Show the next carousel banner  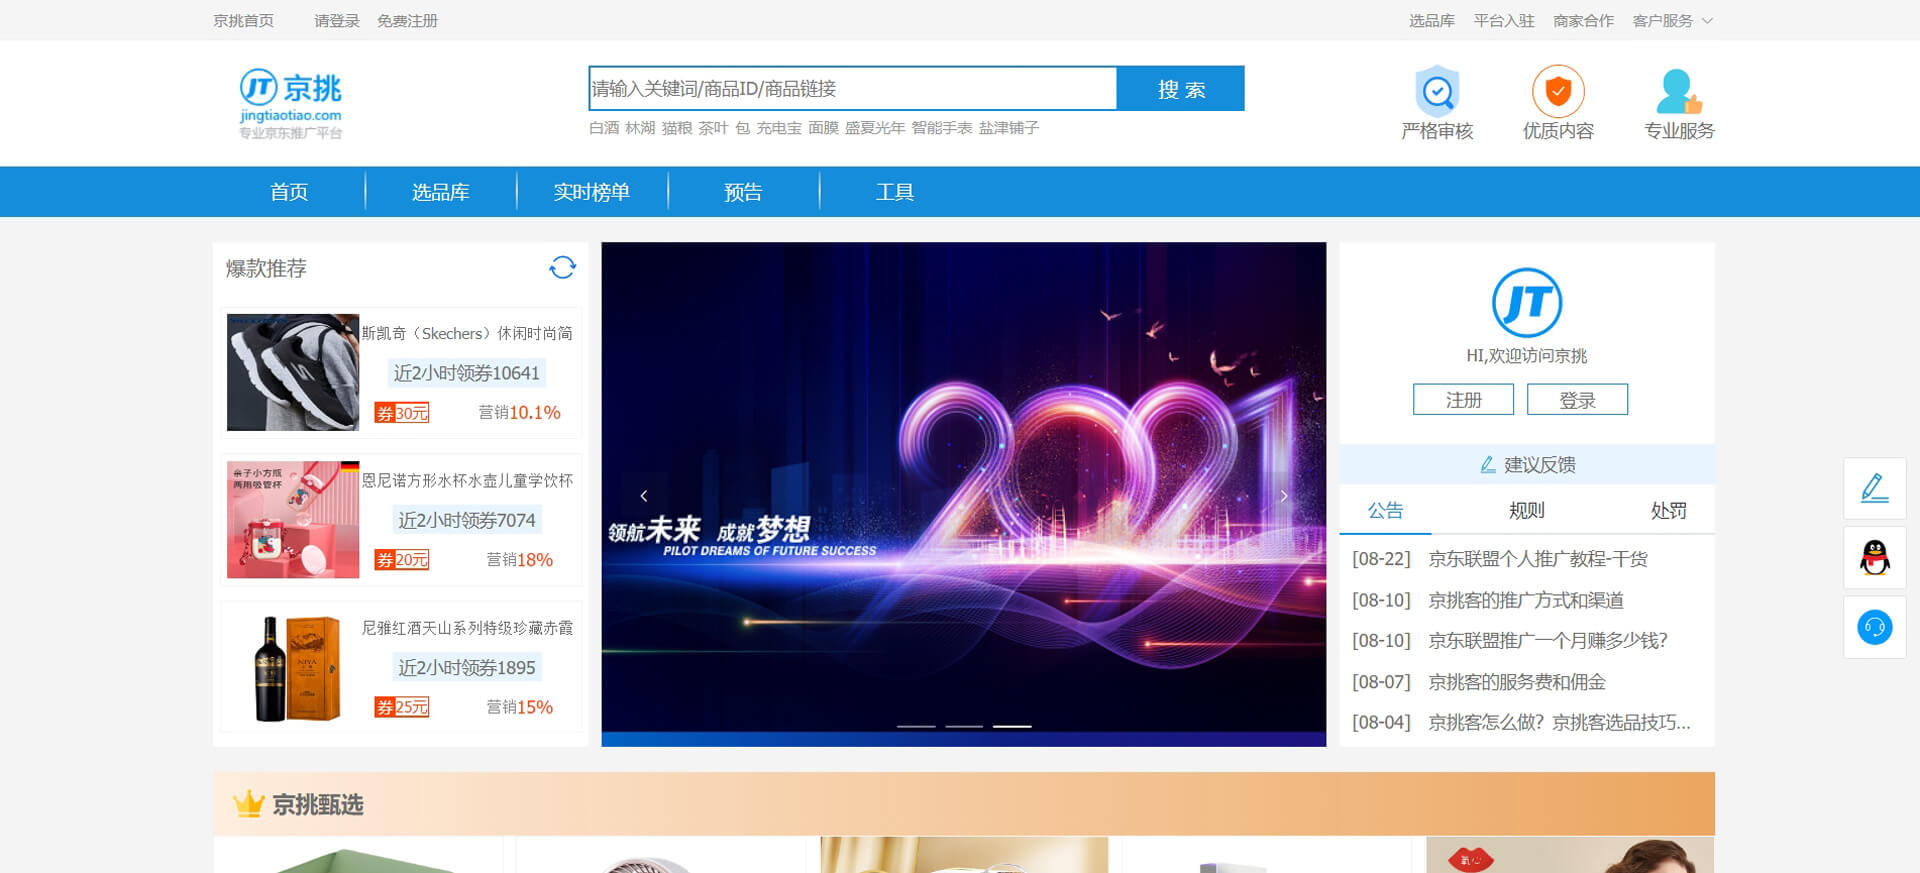(1284, 496)
